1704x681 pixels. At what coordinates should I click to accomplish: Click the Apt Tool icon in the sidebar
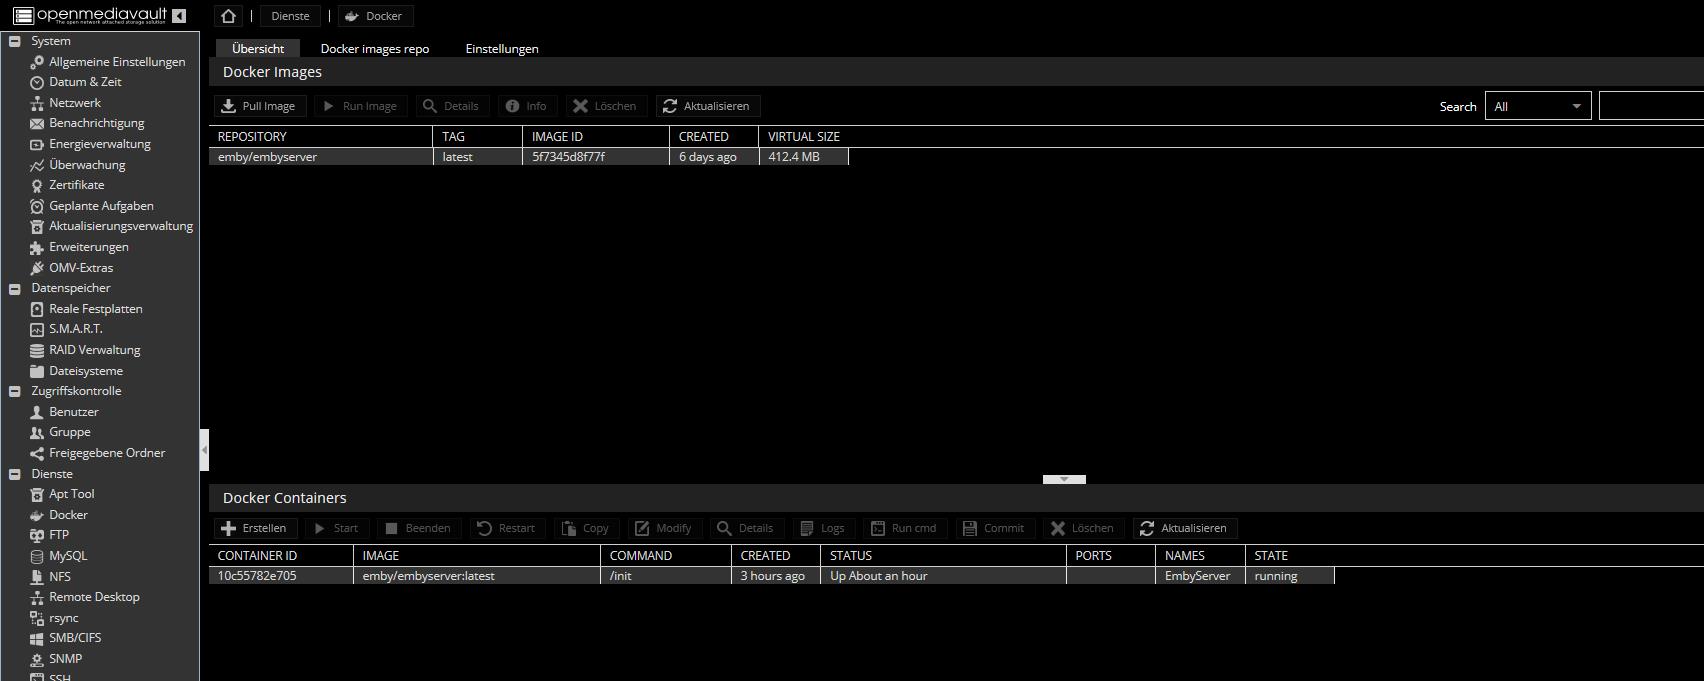tap(37, 494)
